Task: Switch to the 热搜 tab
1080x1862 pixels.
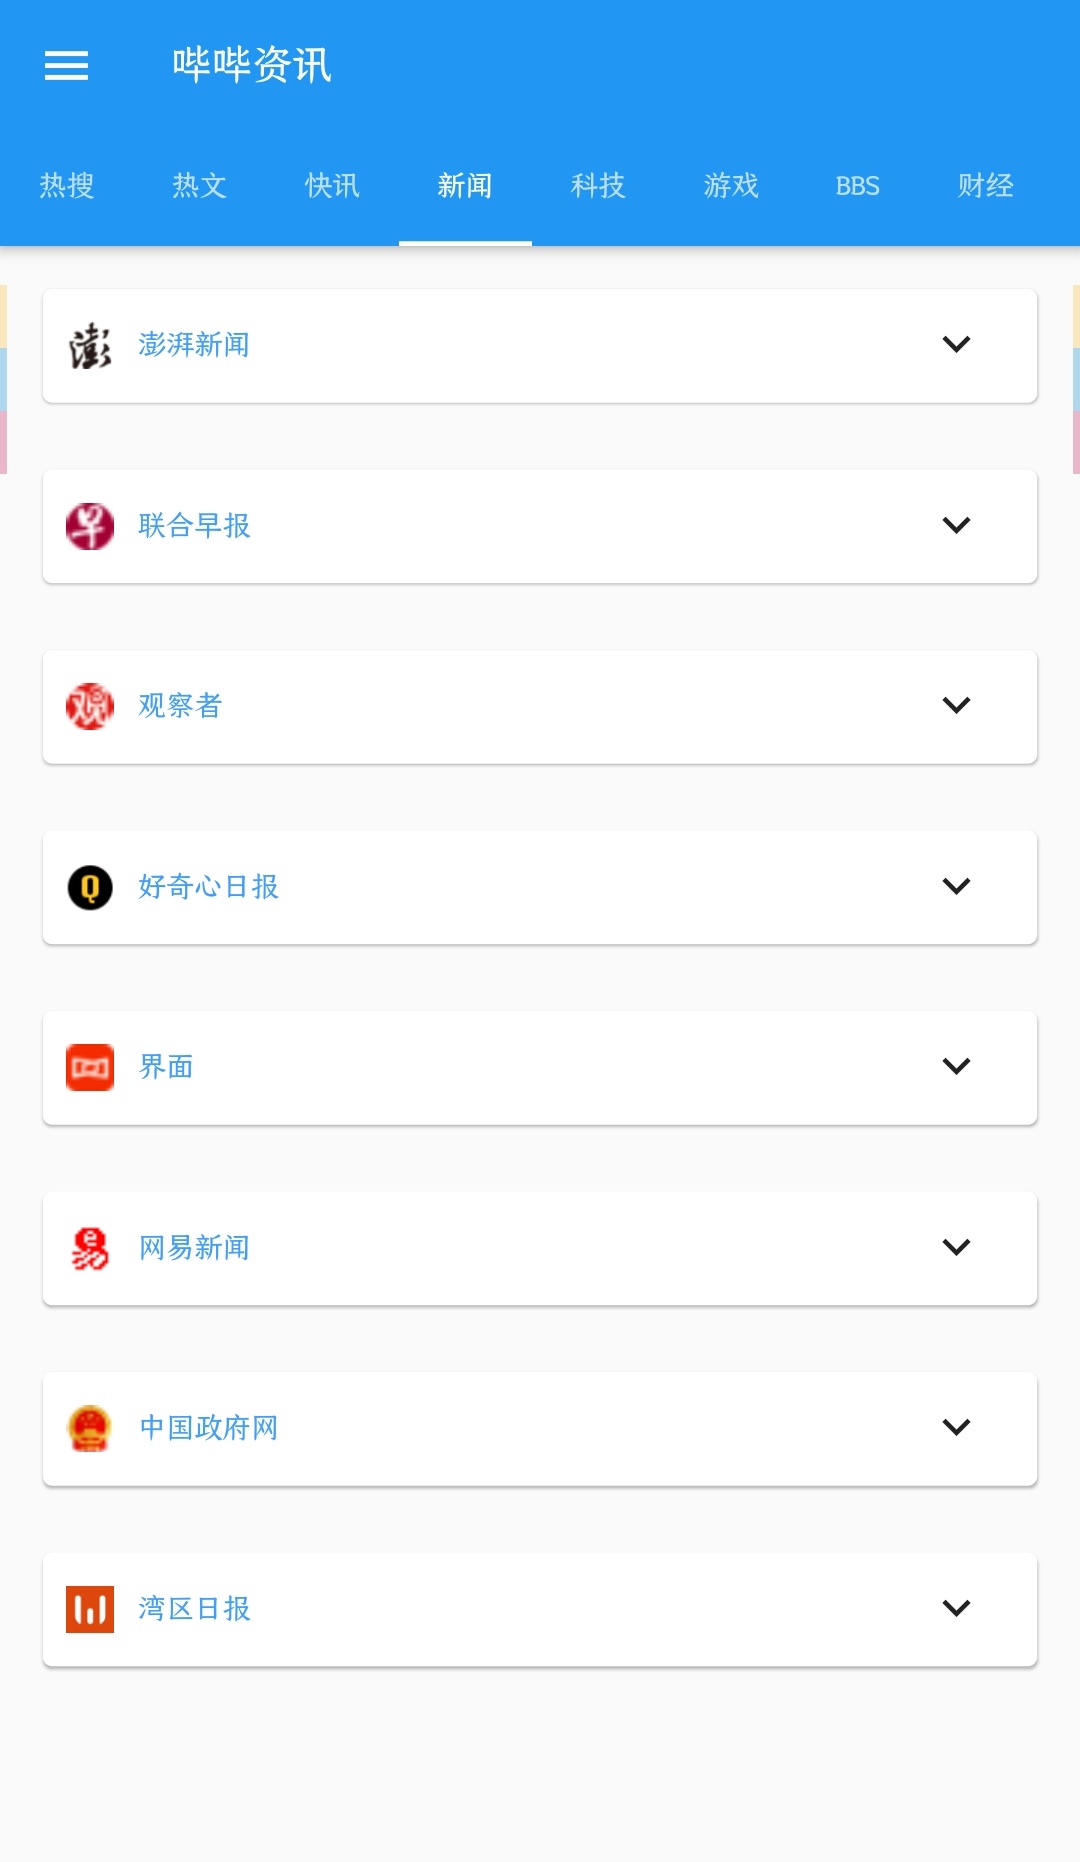Action: tap(67, 186)
